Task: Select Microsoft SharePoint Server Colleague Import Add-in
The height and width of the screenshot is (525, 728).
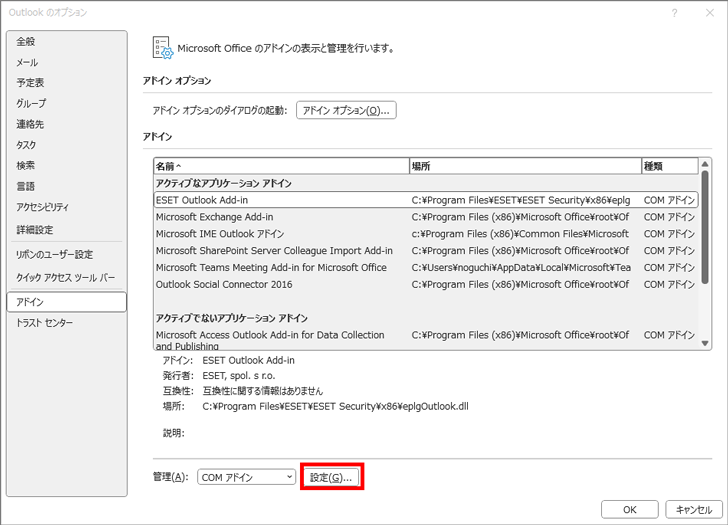Action: [x=426, y=251]
